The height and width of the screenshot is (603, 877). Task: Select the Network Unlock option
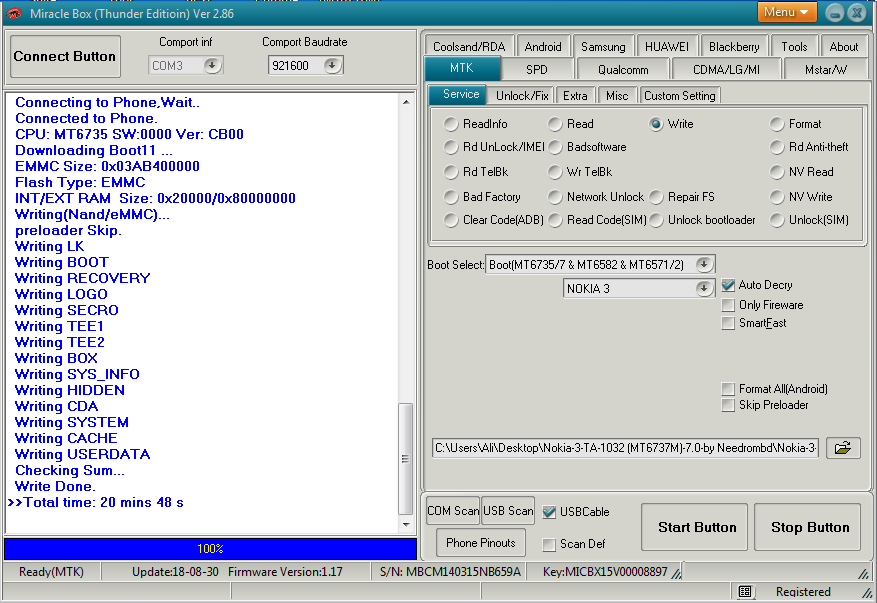click(555, 197)
